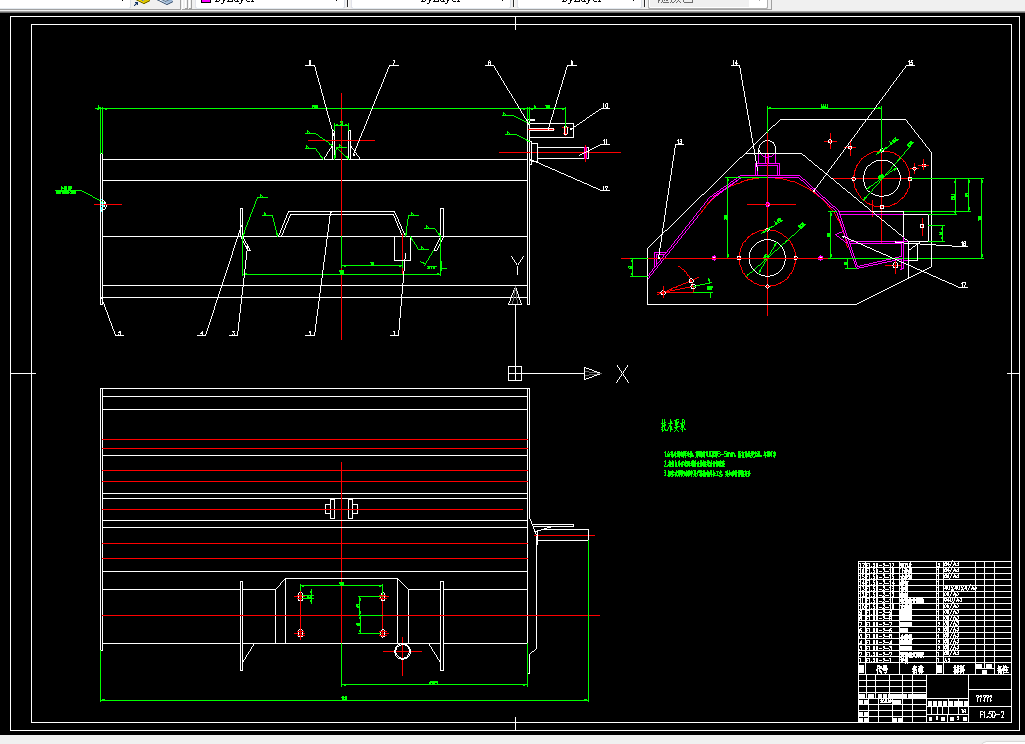Select the green 技术要求 heading text
The height and width of the screenshot is (744, 1025).
pos(673,426)
